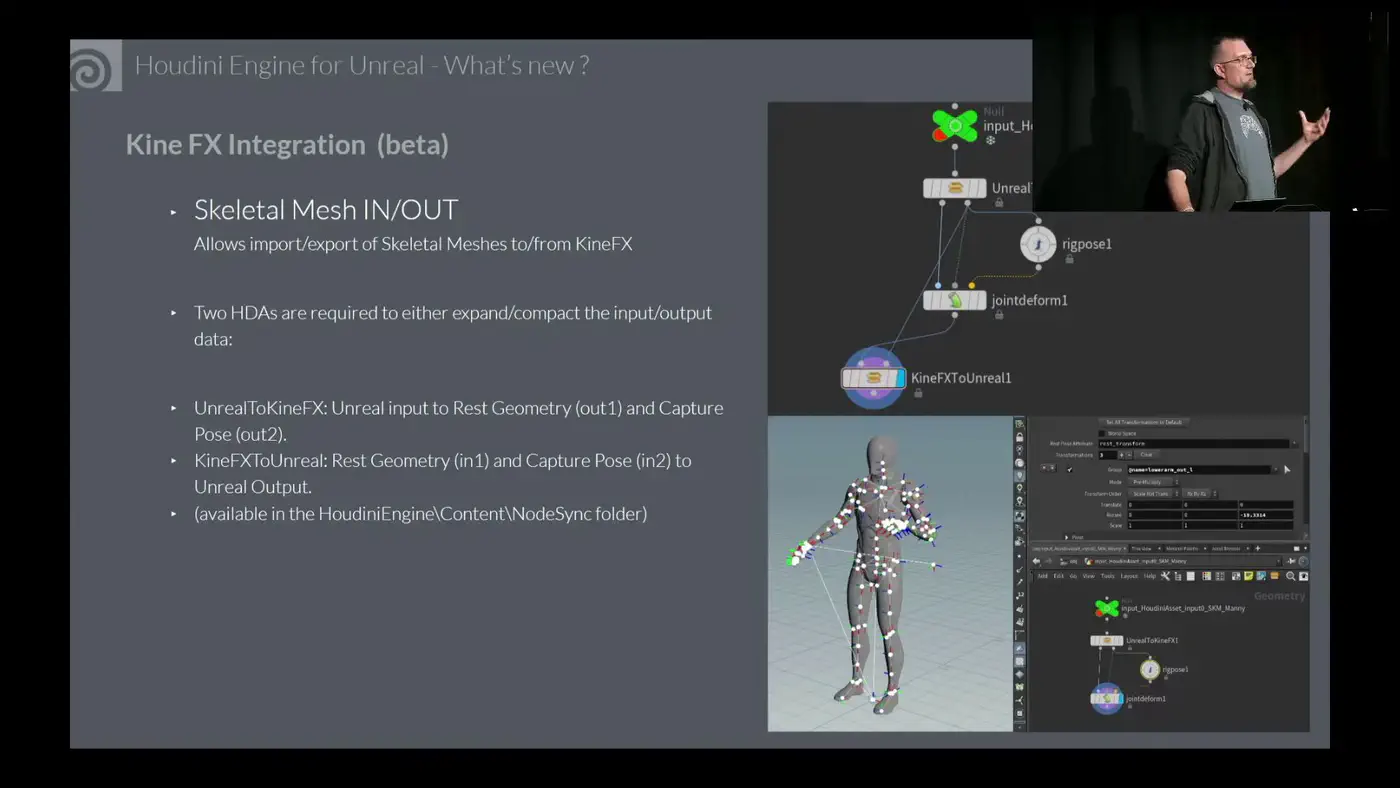Open the Add menu in network editor
The height and width of the screenshot is (788, 1400).
pyautogui.click(x=1043, y=576)
